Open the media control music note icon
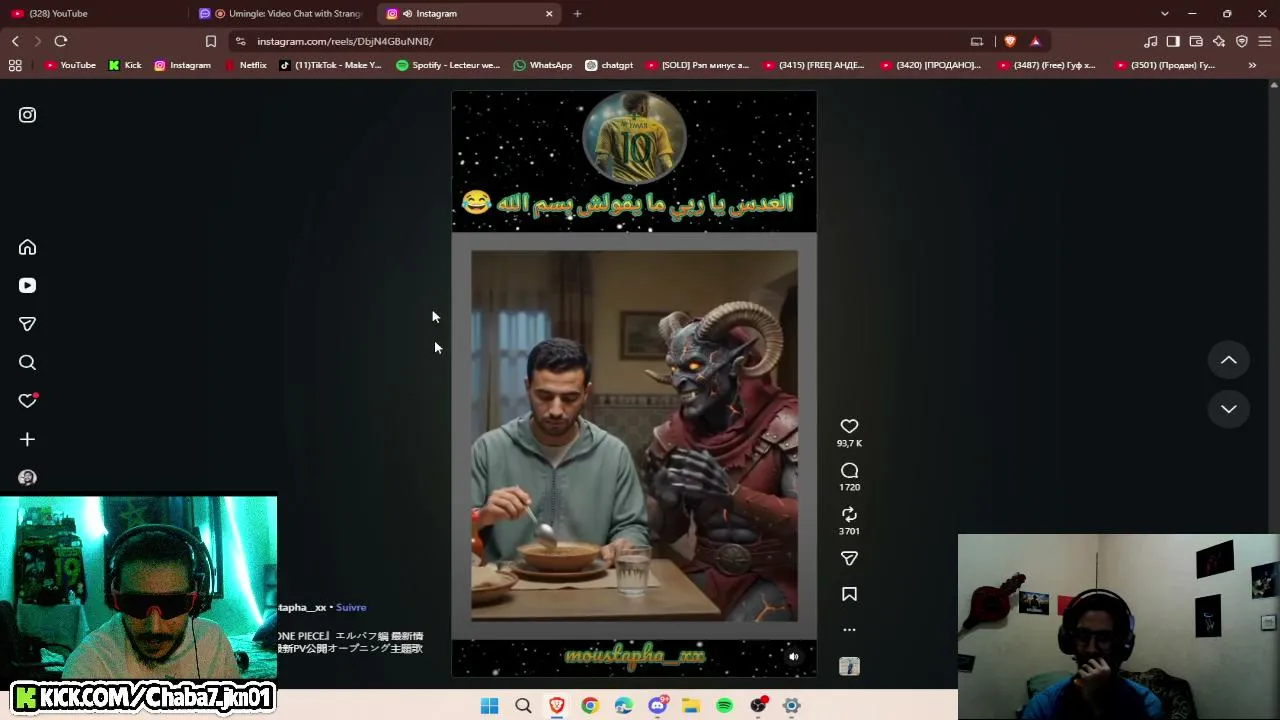The image size is (1280, 720). click(x=1151, y=41)
